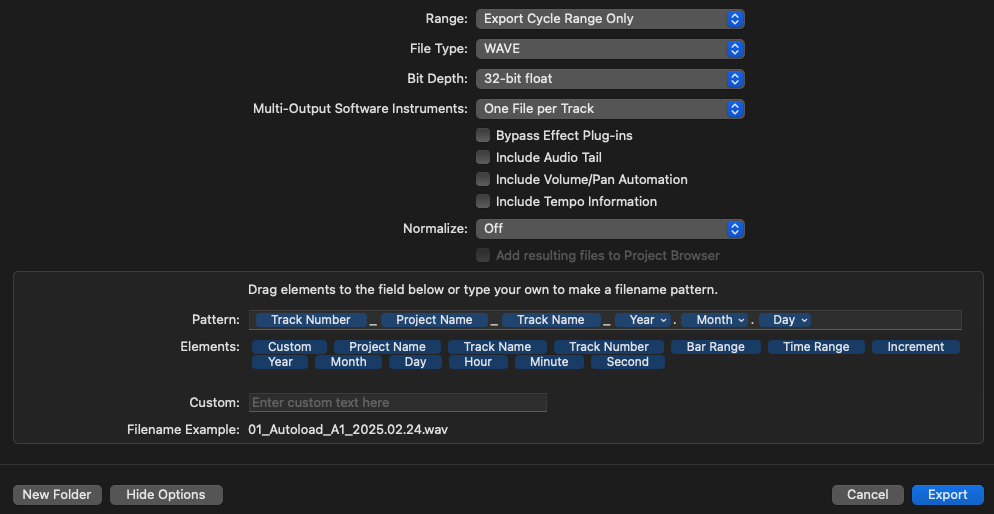Expand the Year token dropdown in Pattern
The image size is (994, 514).
coord(663,320)
